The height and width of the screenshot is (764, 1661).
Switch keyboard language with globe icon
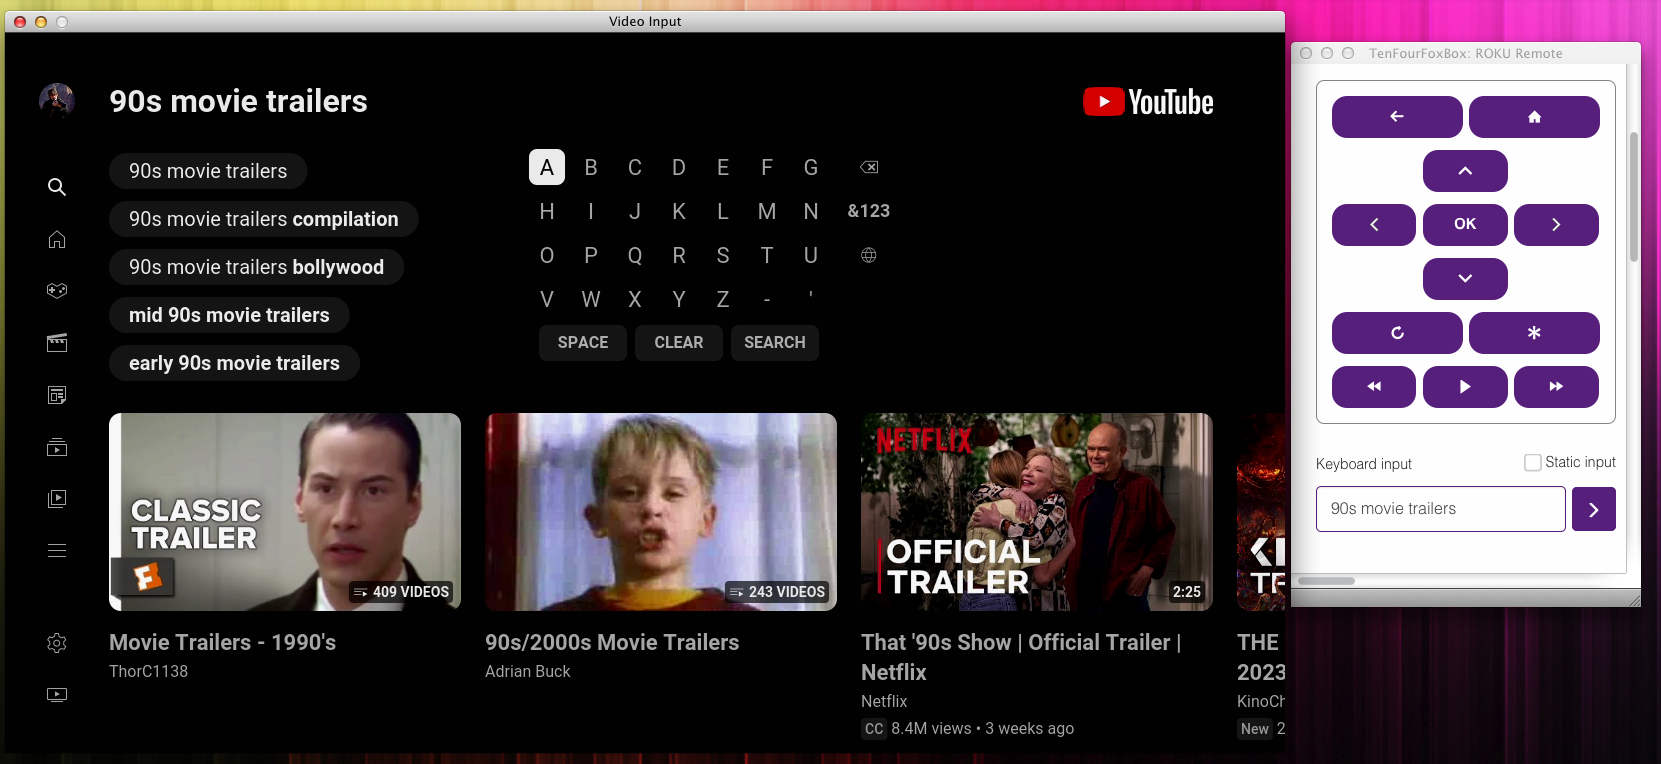(x=869, y=255)
